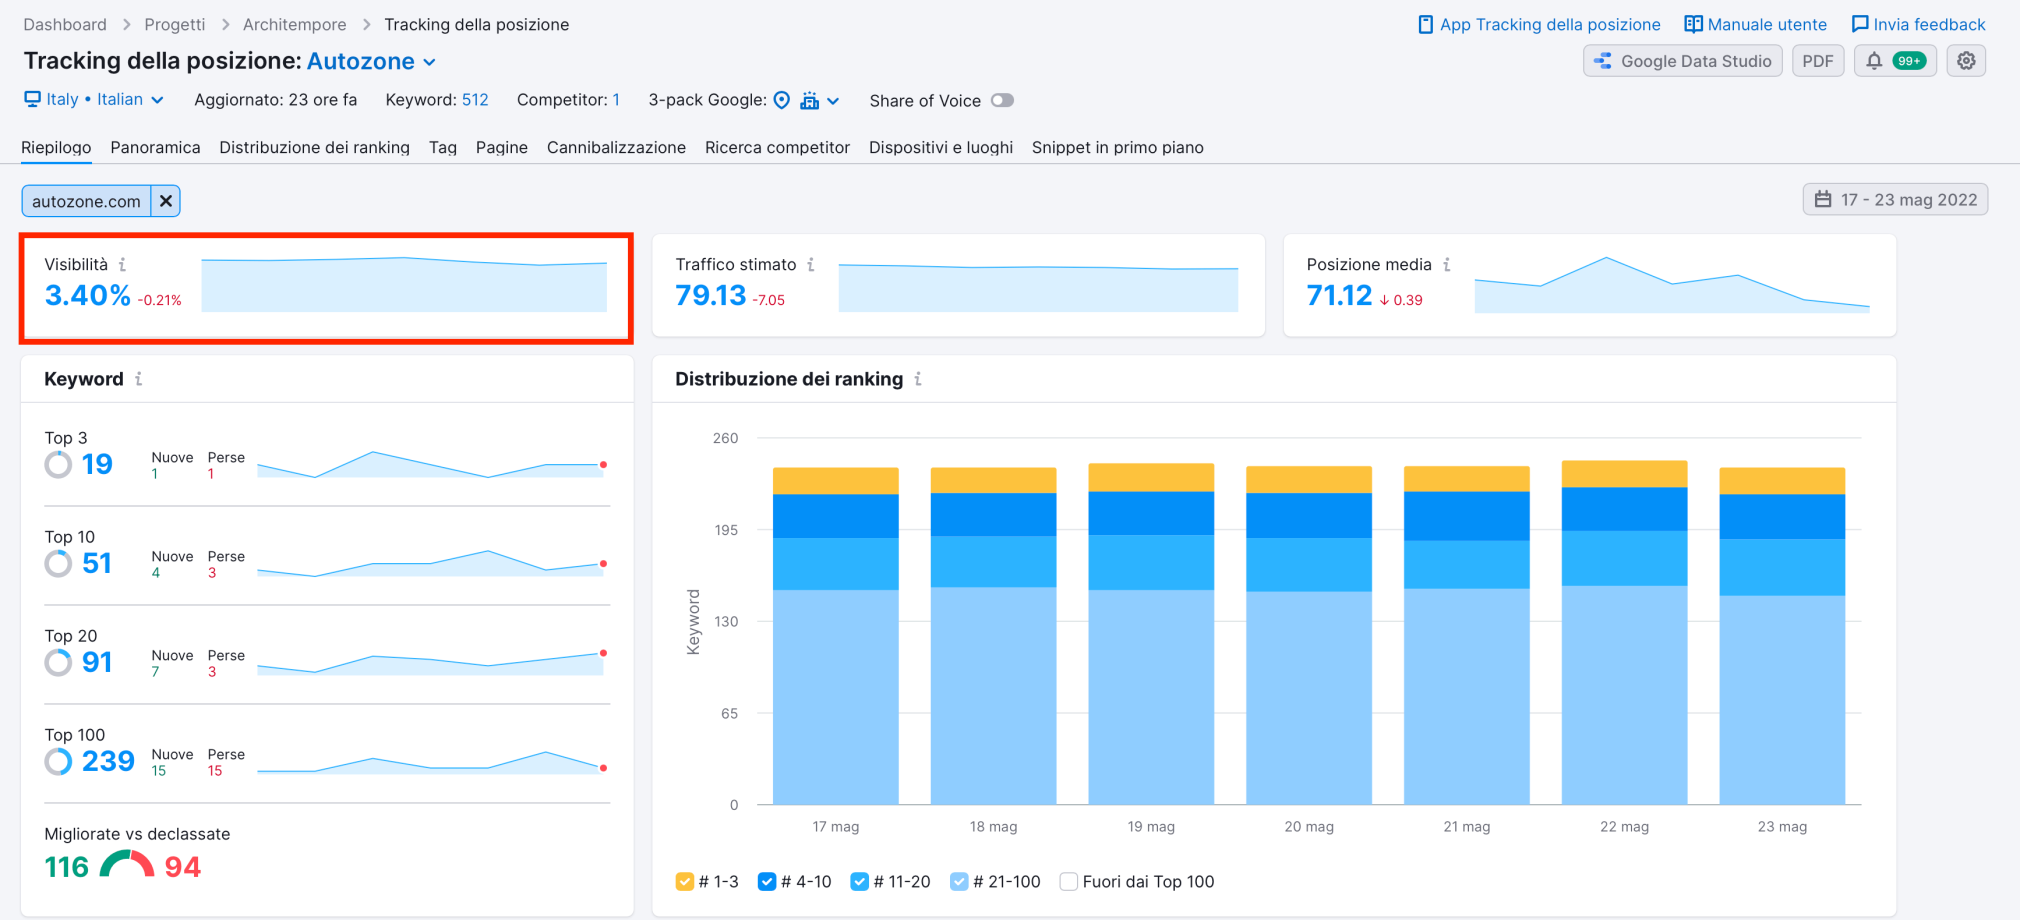Click the Progetti breadcrumb
Viewport: 2020px width, 920px height.
pos(175,24)
